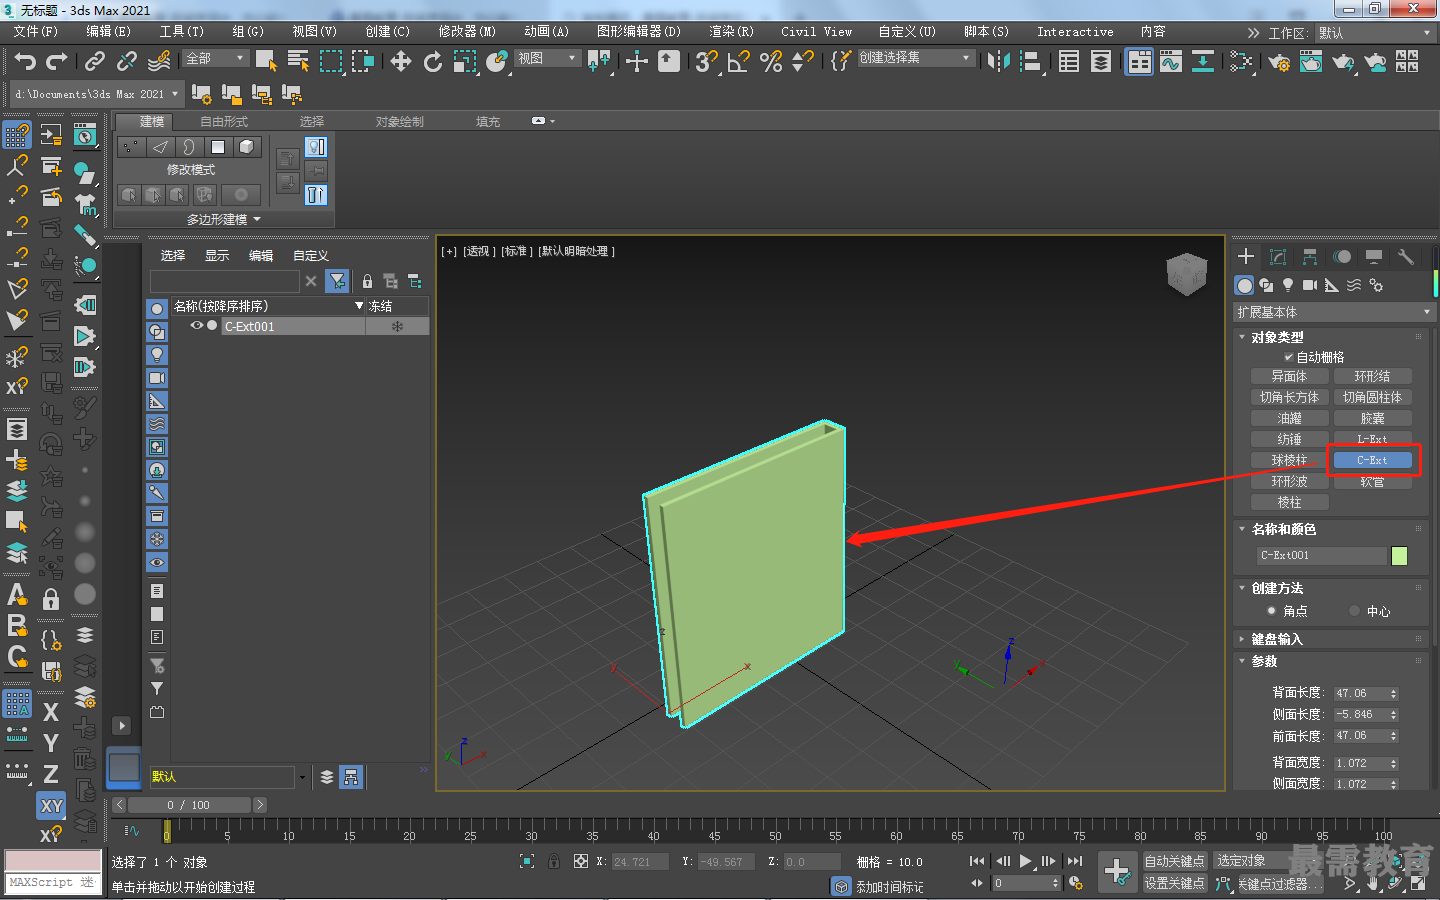Open the Hierarchy command panel tab

click(1310, 256)
